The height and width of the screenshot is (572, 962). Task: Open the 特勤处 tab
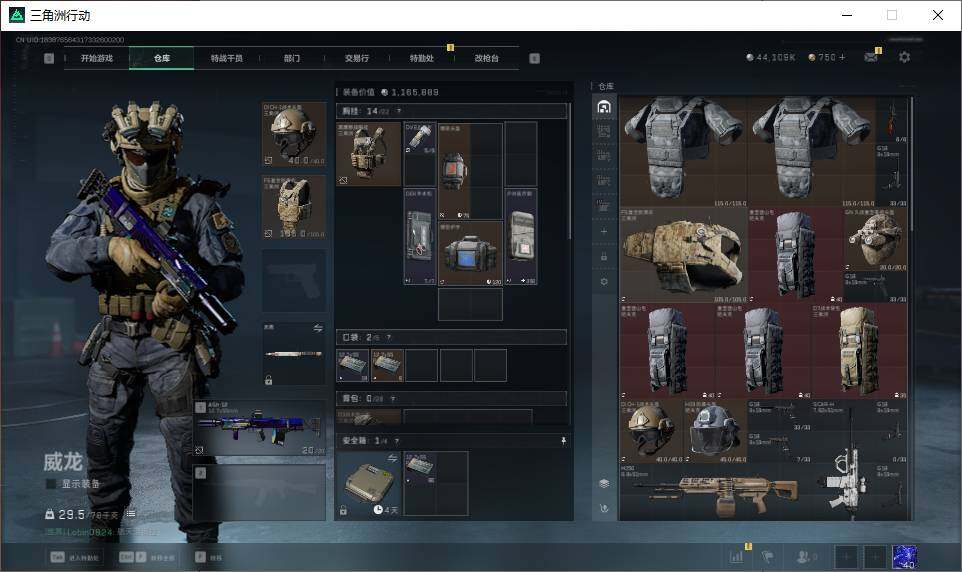pos(421,58)
